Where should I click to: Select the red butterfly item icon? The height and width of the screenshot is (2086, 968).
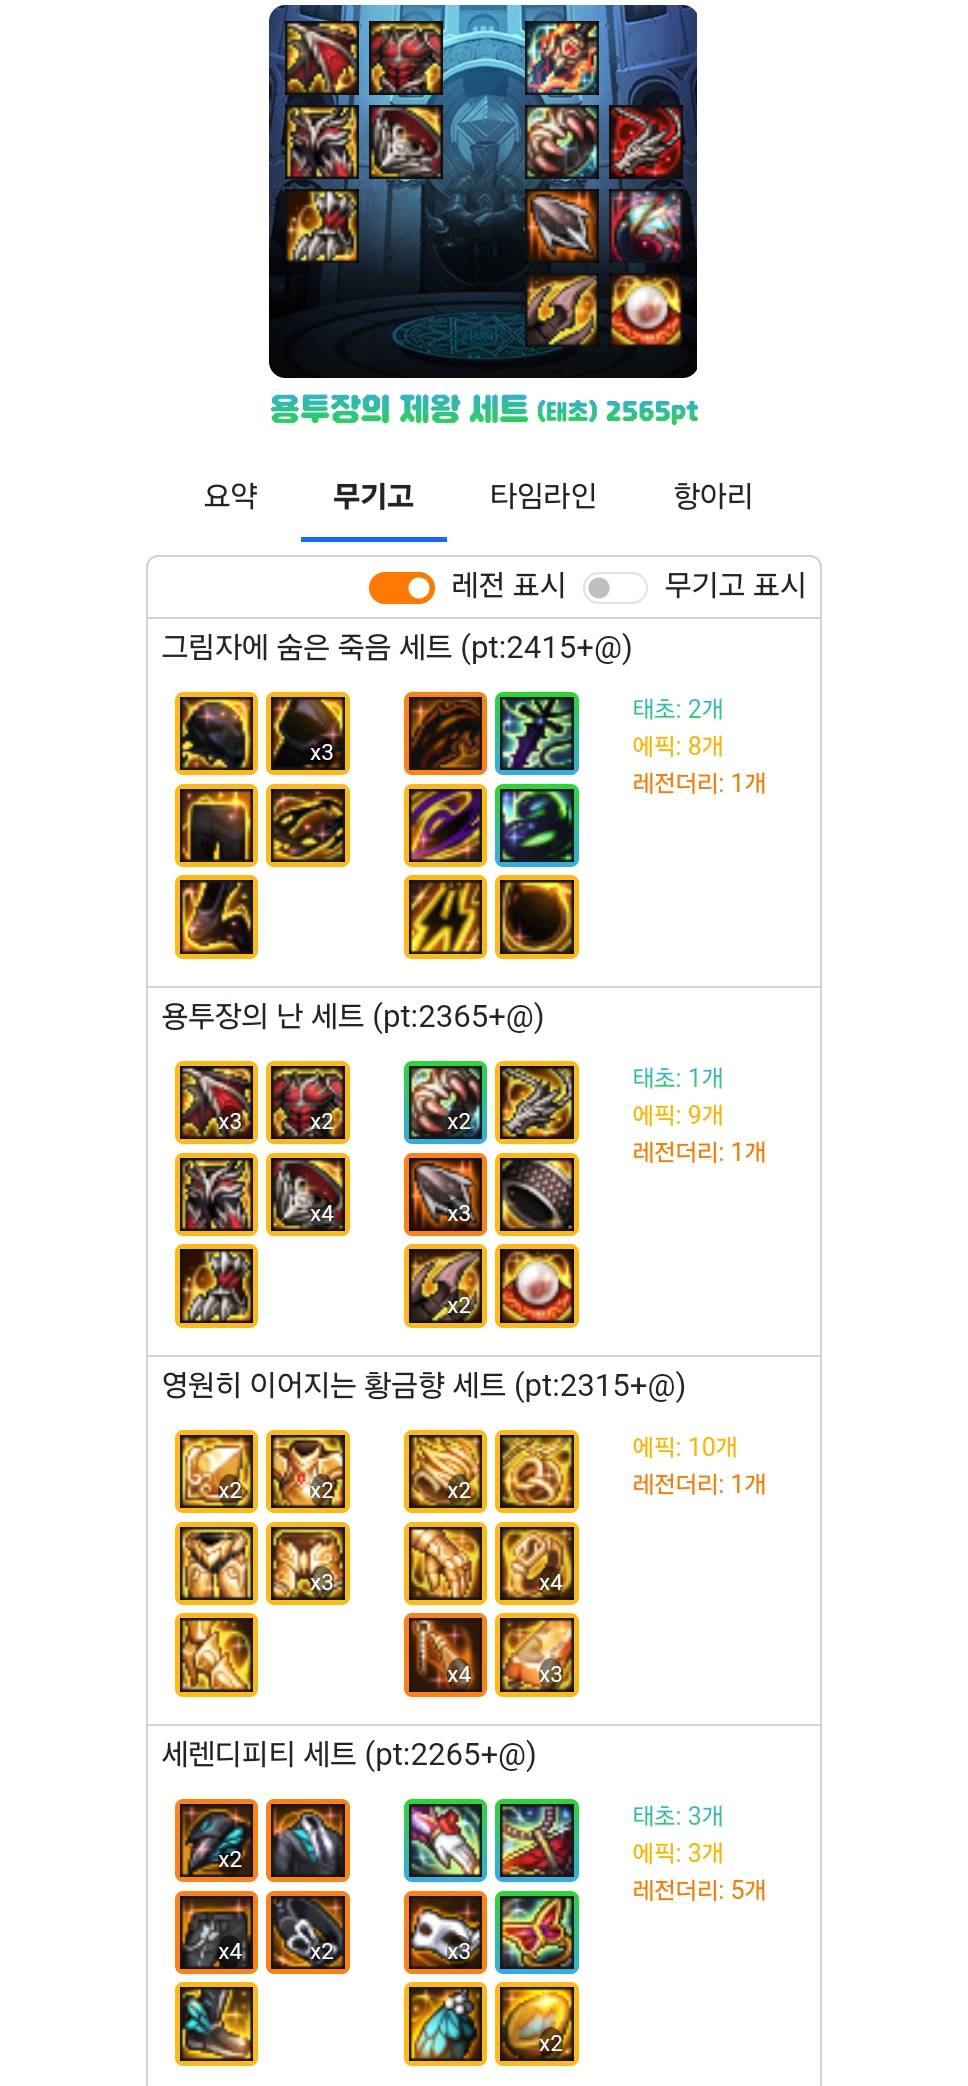[x=537, y=1932]
